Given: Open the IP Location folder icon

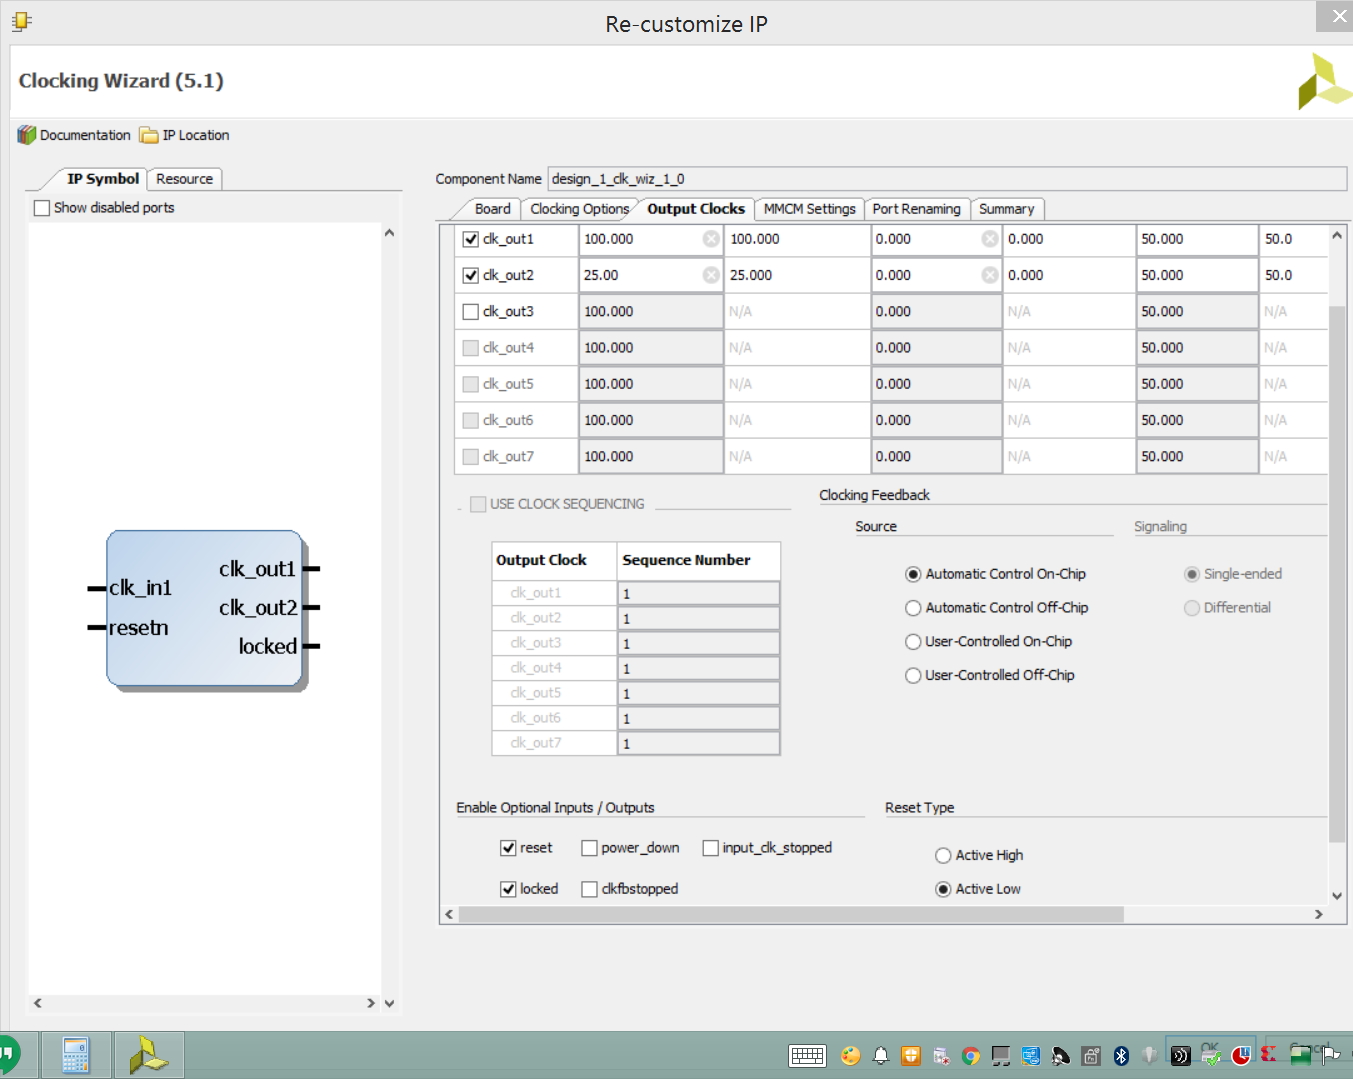Looking at the screenshot, I should 149,135.
